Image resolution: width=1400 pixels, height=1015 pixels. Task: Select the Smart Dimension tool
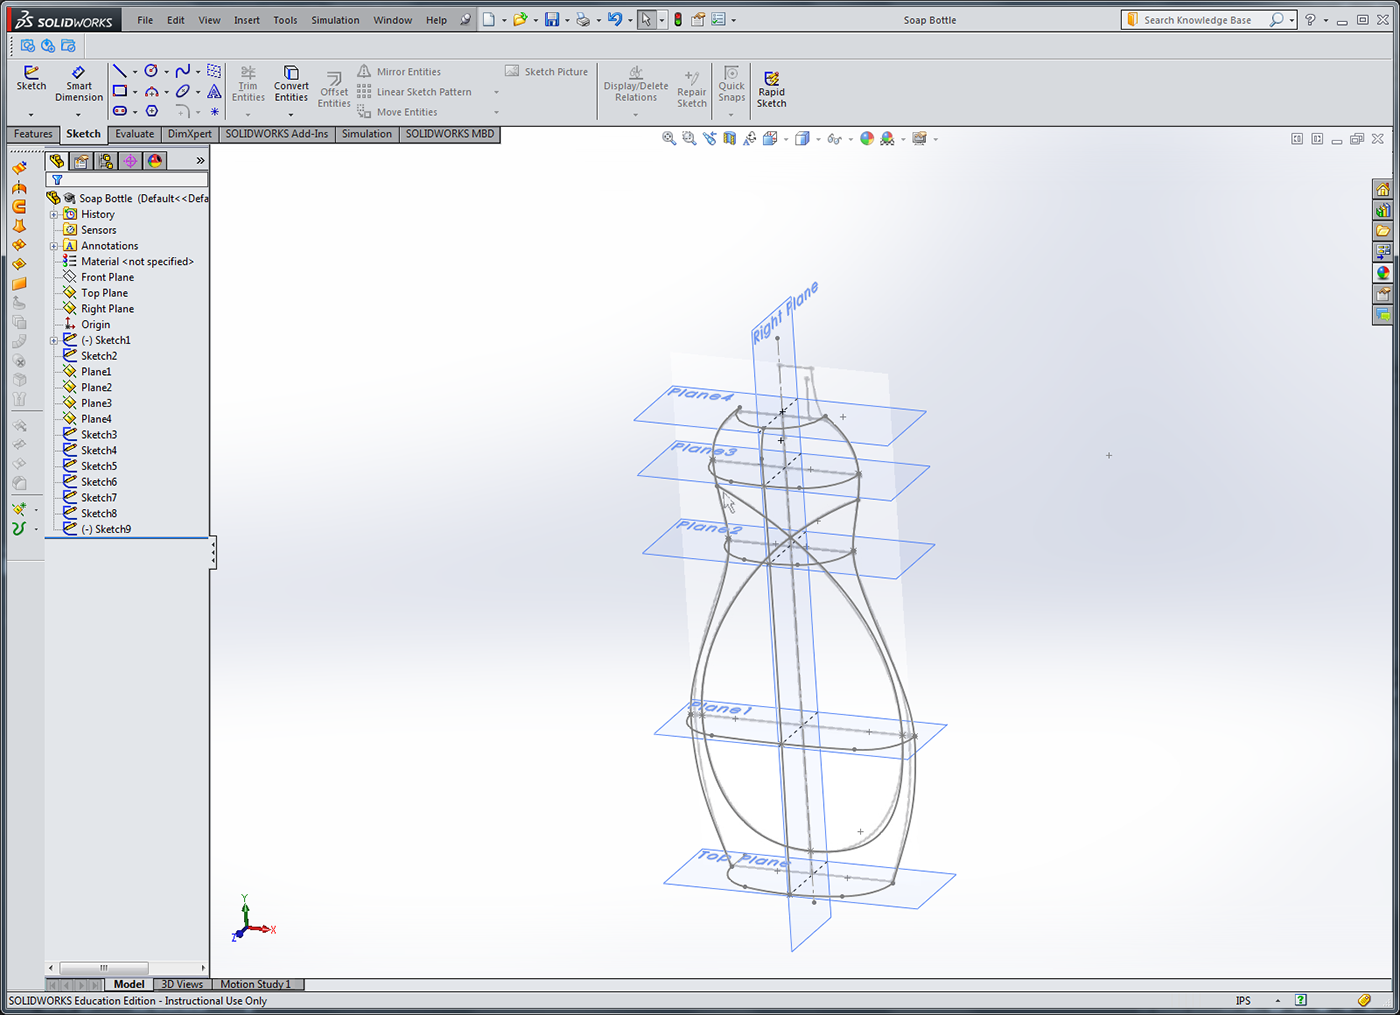pyautogui.click(x=79, y=84)
